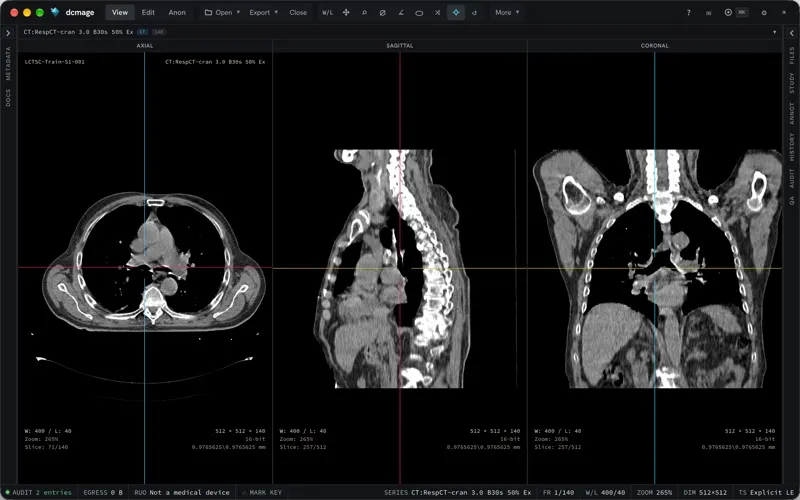Click the coronal chest CT image

pos(657,268)
